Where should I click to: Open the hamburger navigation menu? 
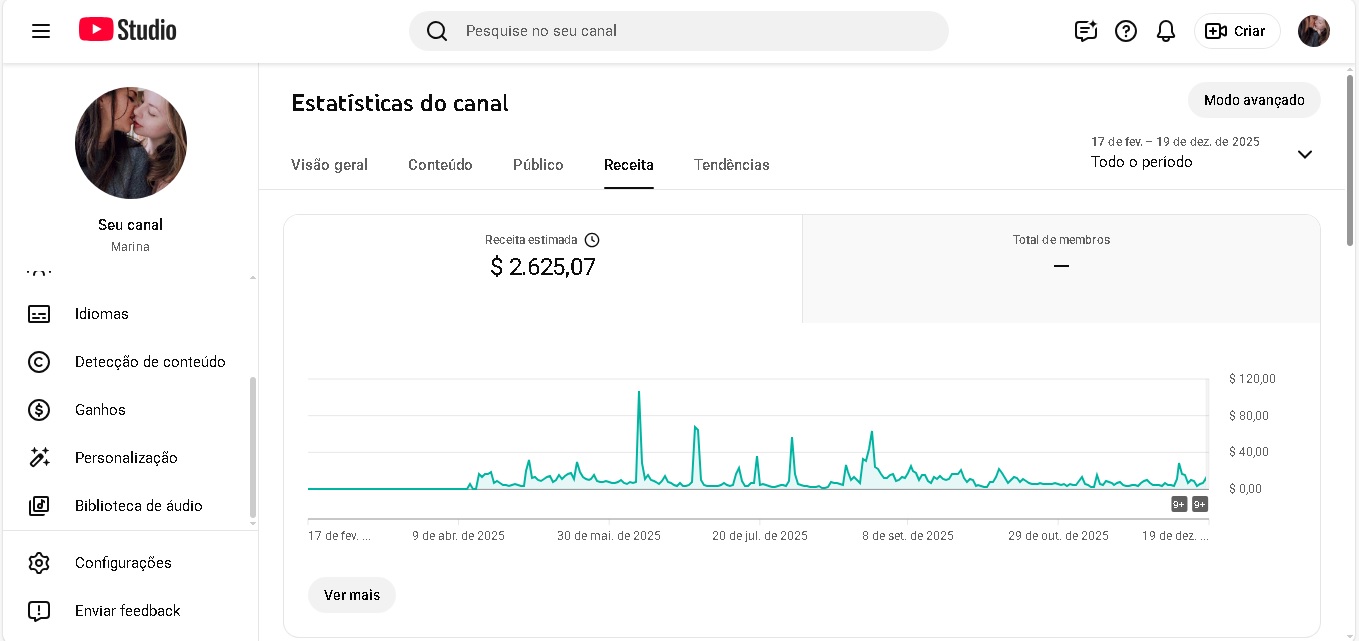41,31
